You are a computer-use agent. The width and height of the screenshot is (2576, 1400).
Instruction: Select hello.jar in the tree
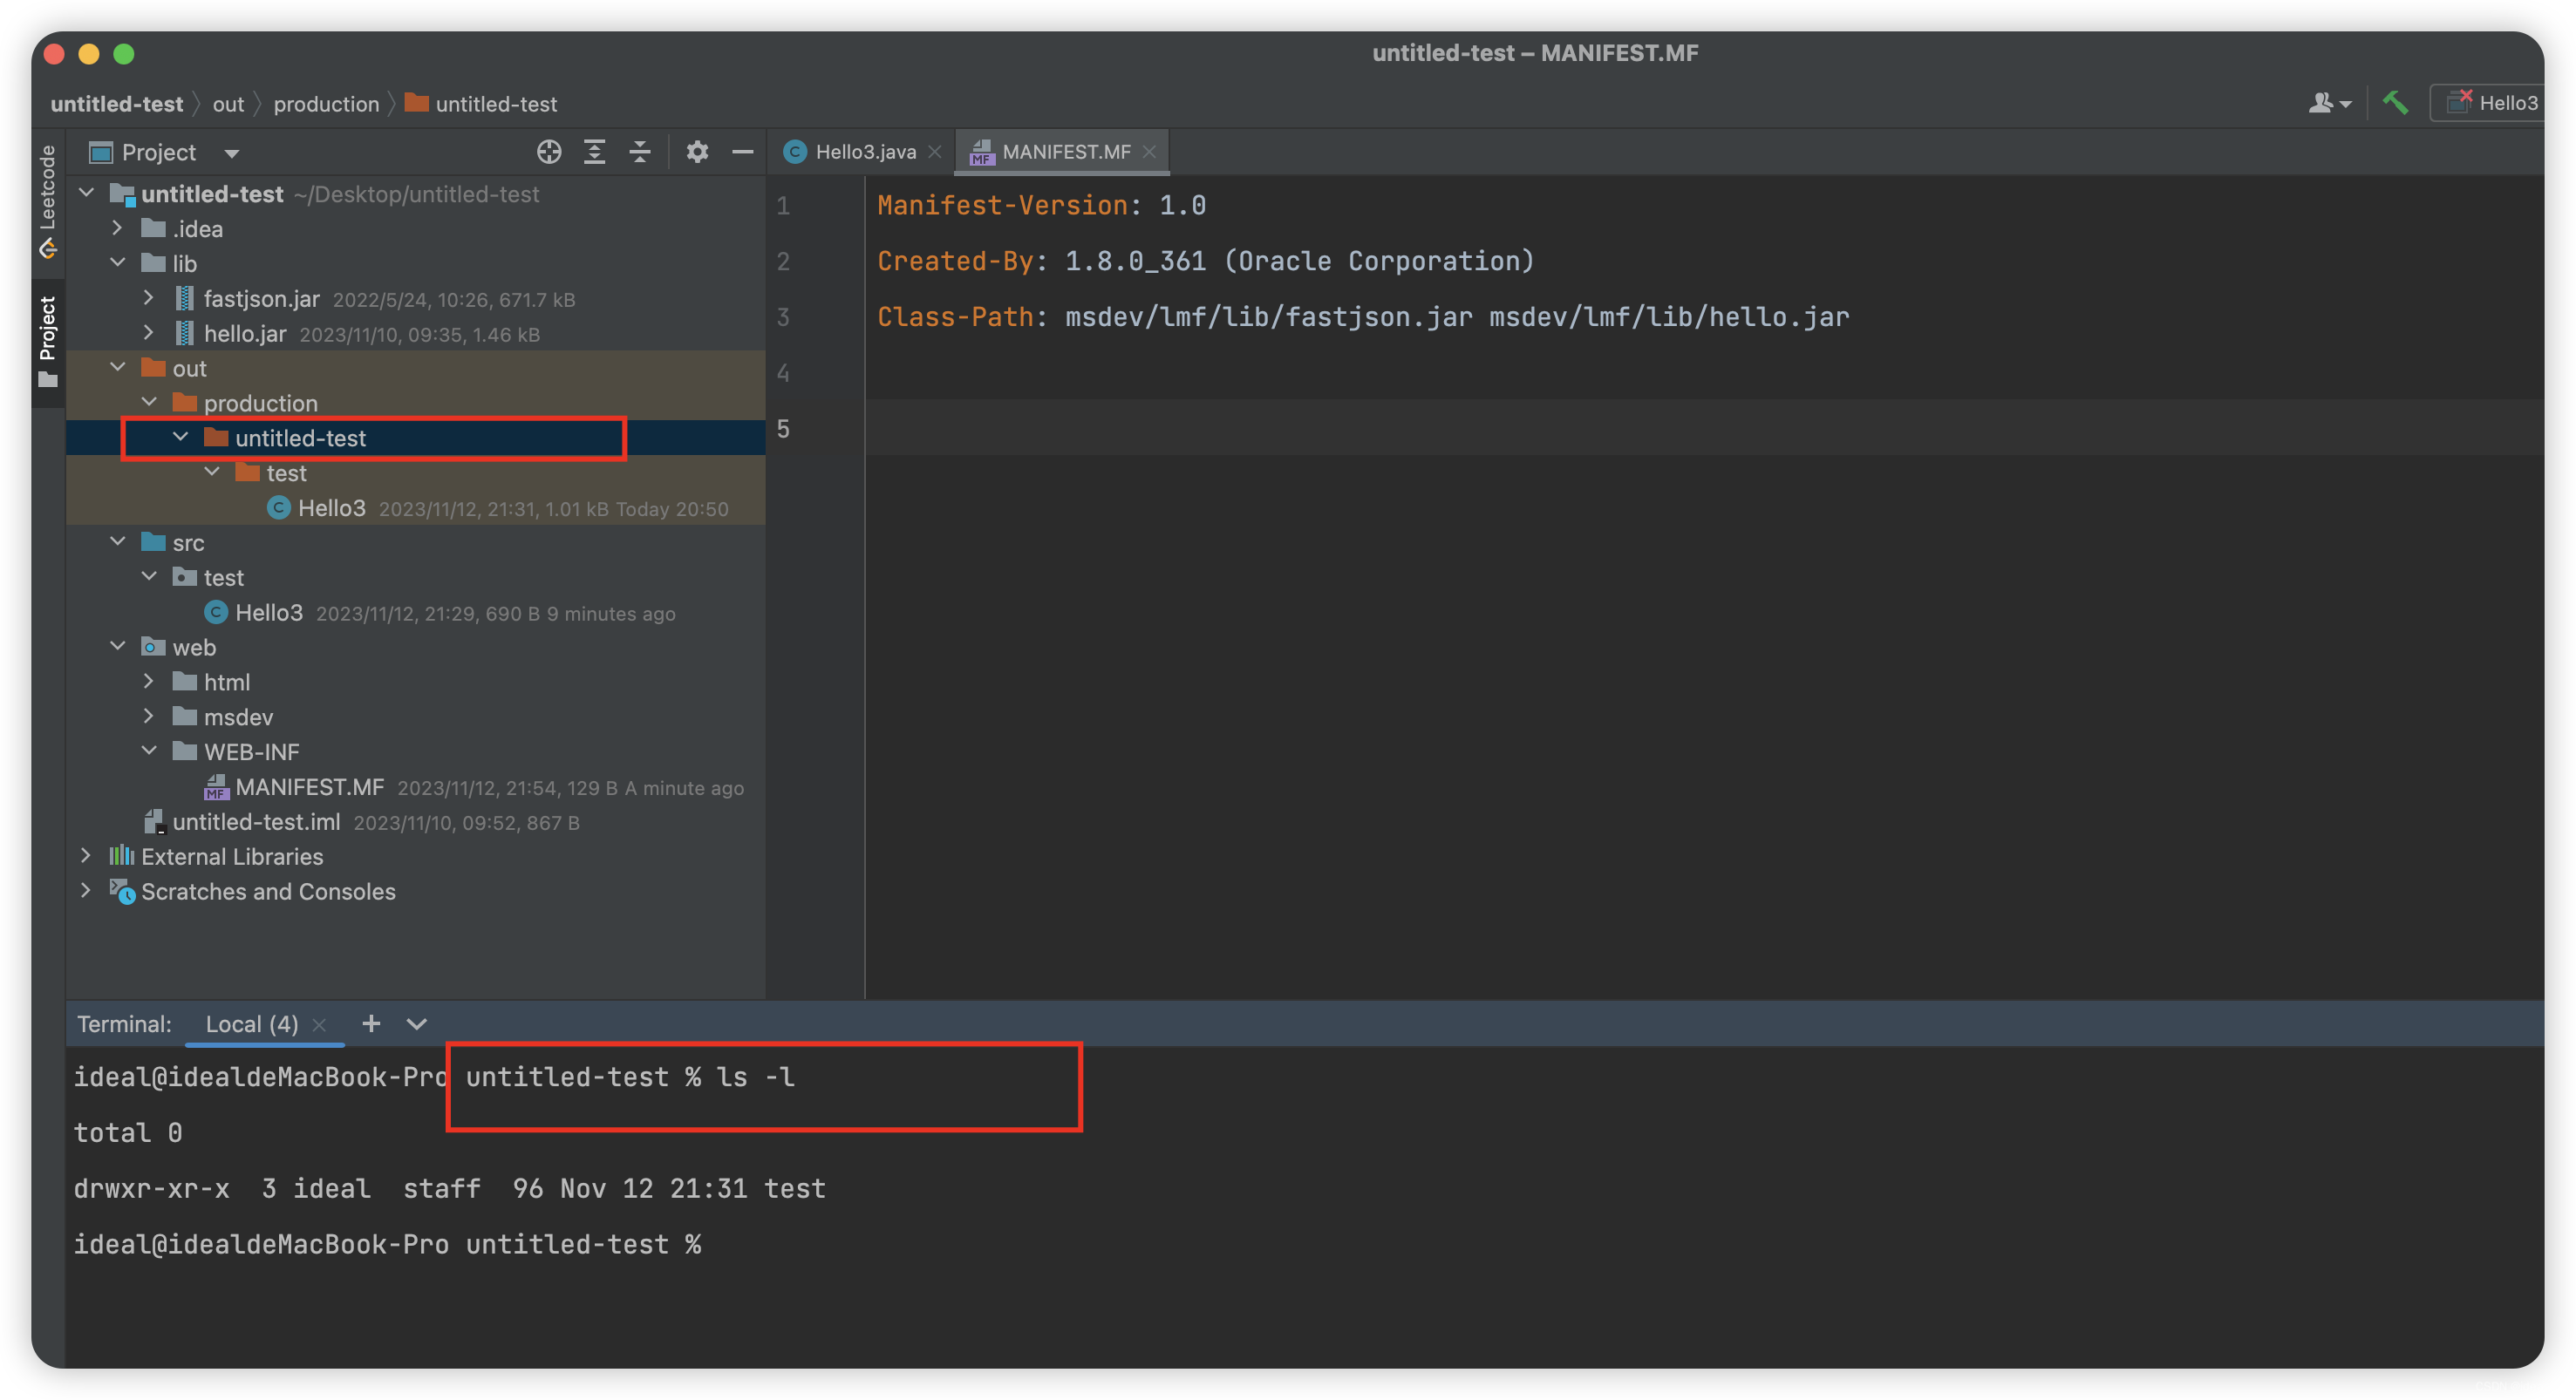tap(416, 333)
